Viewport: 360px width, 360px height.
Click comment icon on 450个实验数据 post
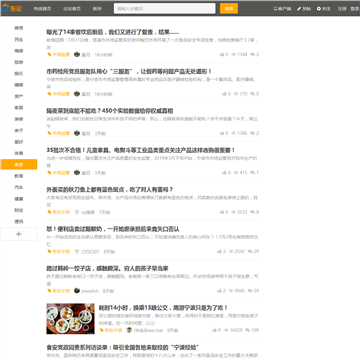click(x=253, y=133)
